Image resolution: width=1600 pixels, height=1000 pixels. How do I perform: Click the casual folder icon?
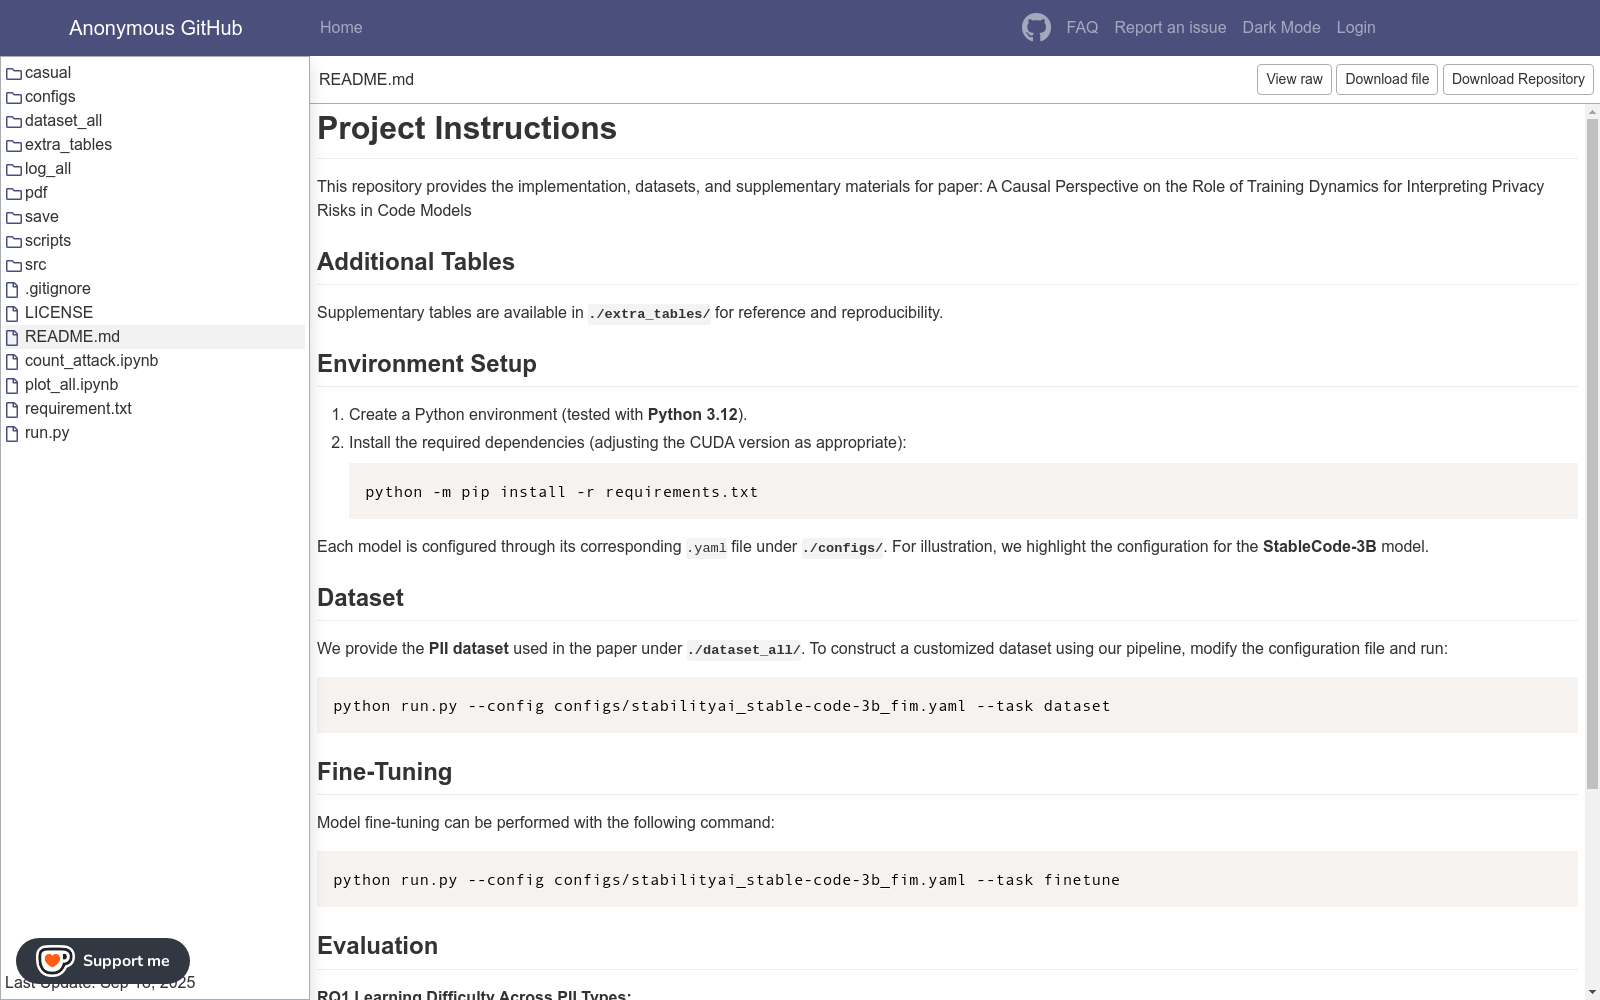click(14, 73)
